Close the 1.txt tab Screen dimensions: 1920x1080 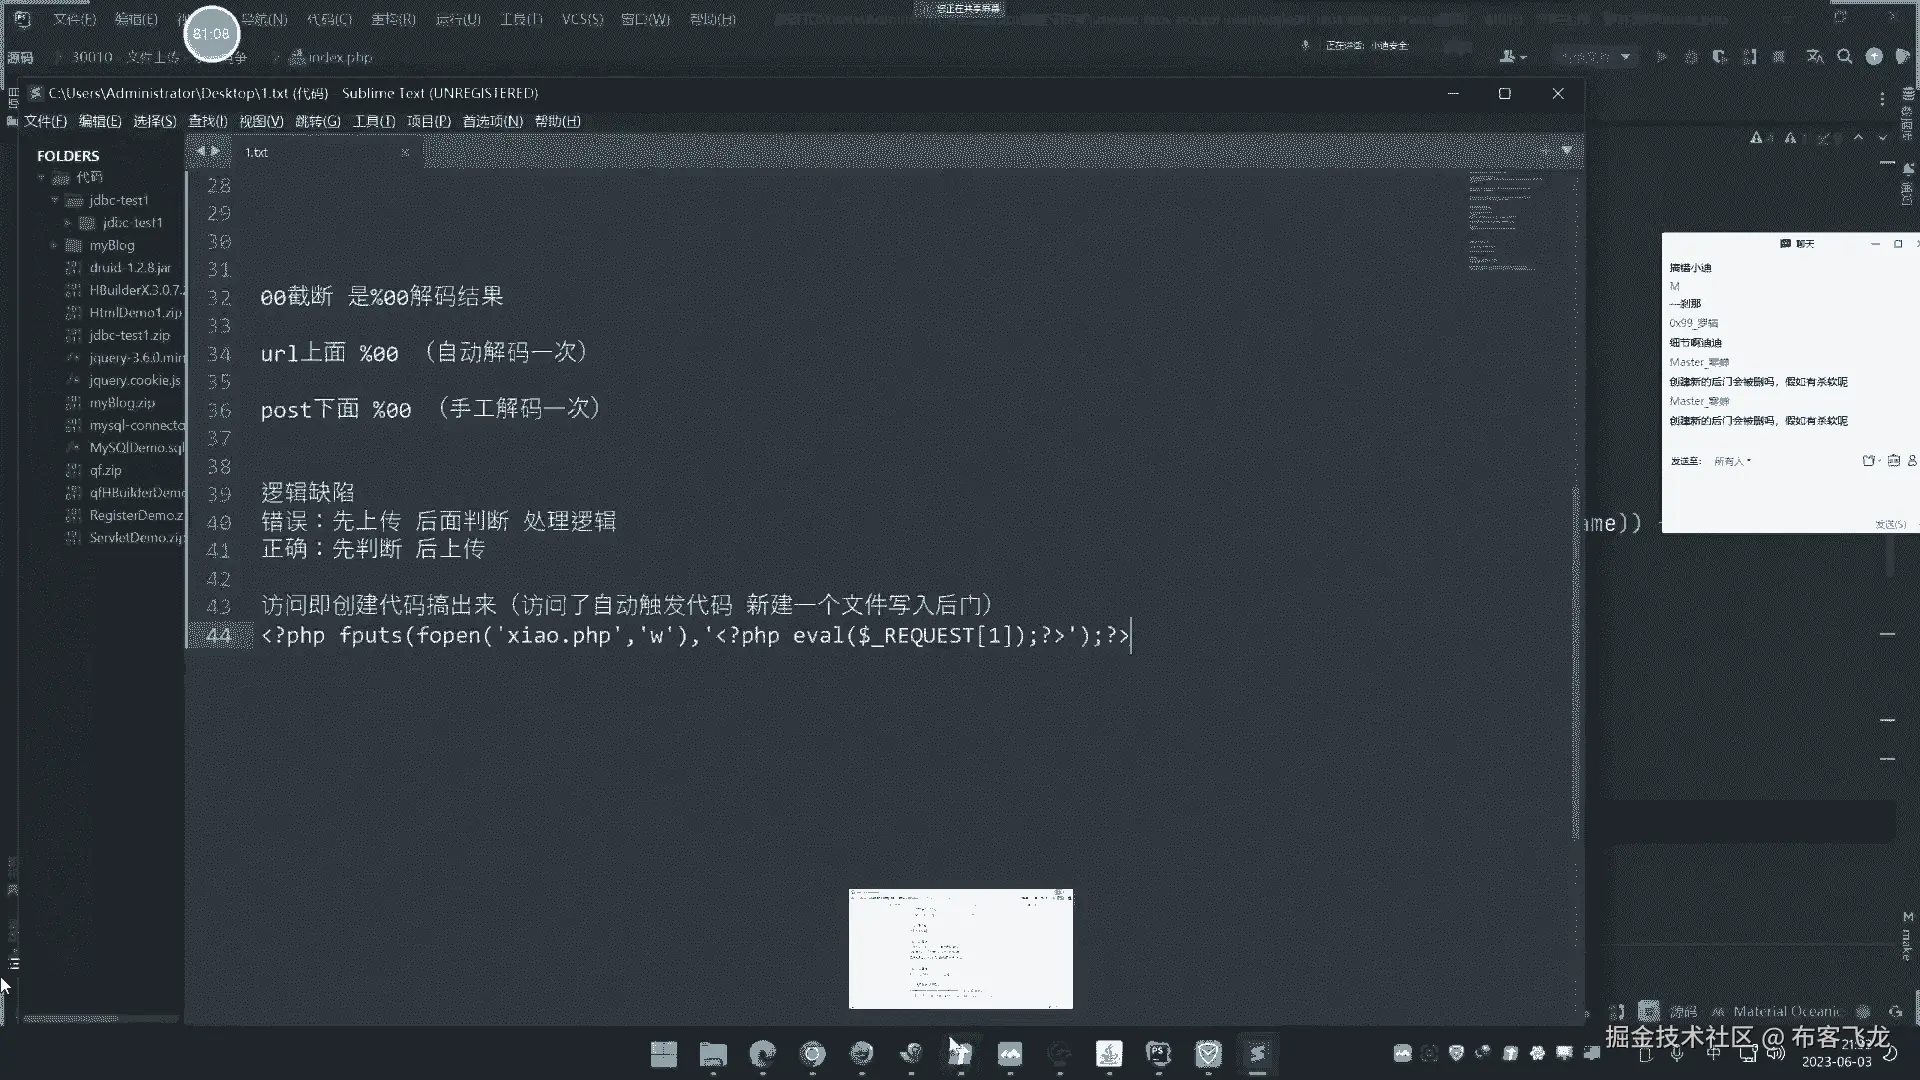click(x=405, y=153)
